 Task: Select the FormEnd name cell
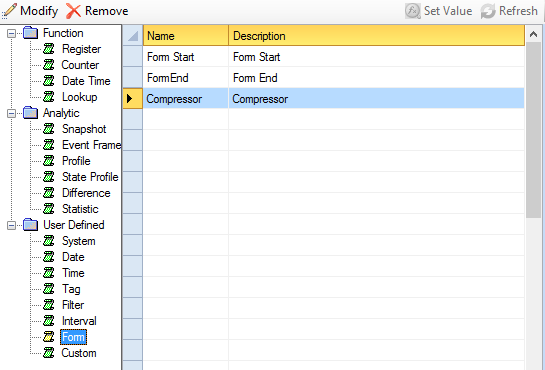click(186, 77)
